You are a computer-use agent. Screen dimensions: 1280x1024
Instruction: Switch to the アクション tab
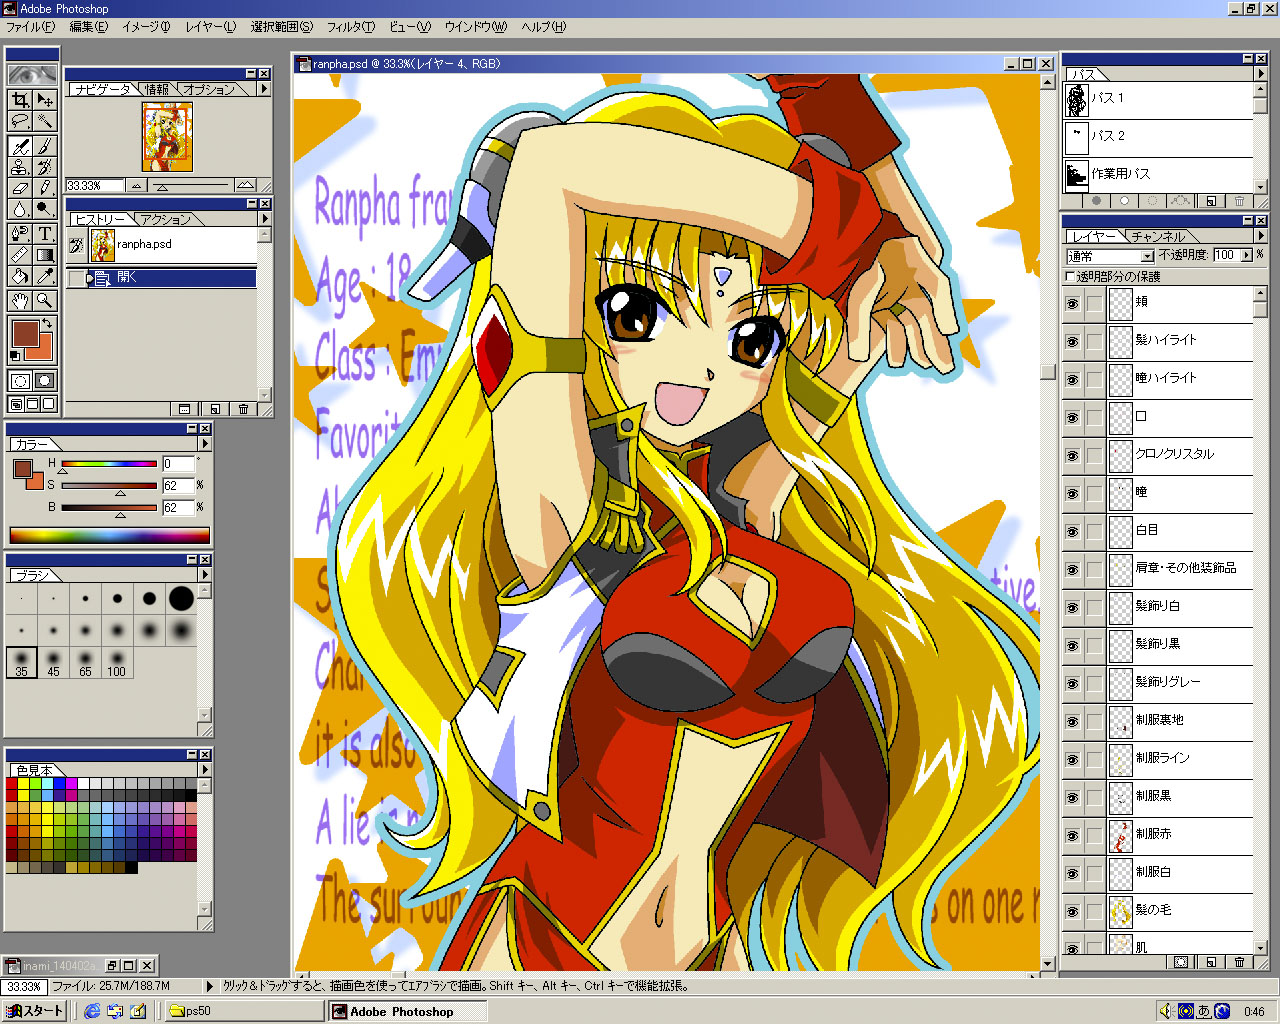pos(166,220)
